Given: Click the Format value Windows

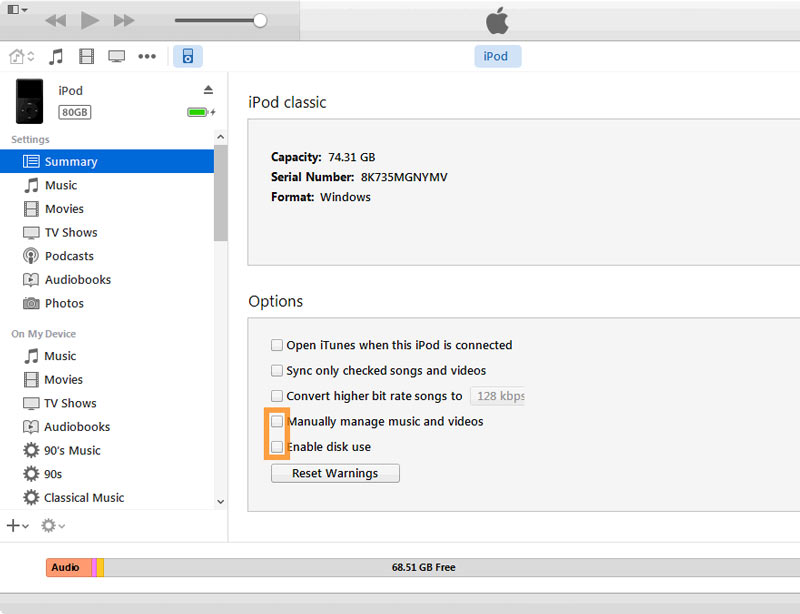Looking at the screenshot, I should click(x=345, y=197).
